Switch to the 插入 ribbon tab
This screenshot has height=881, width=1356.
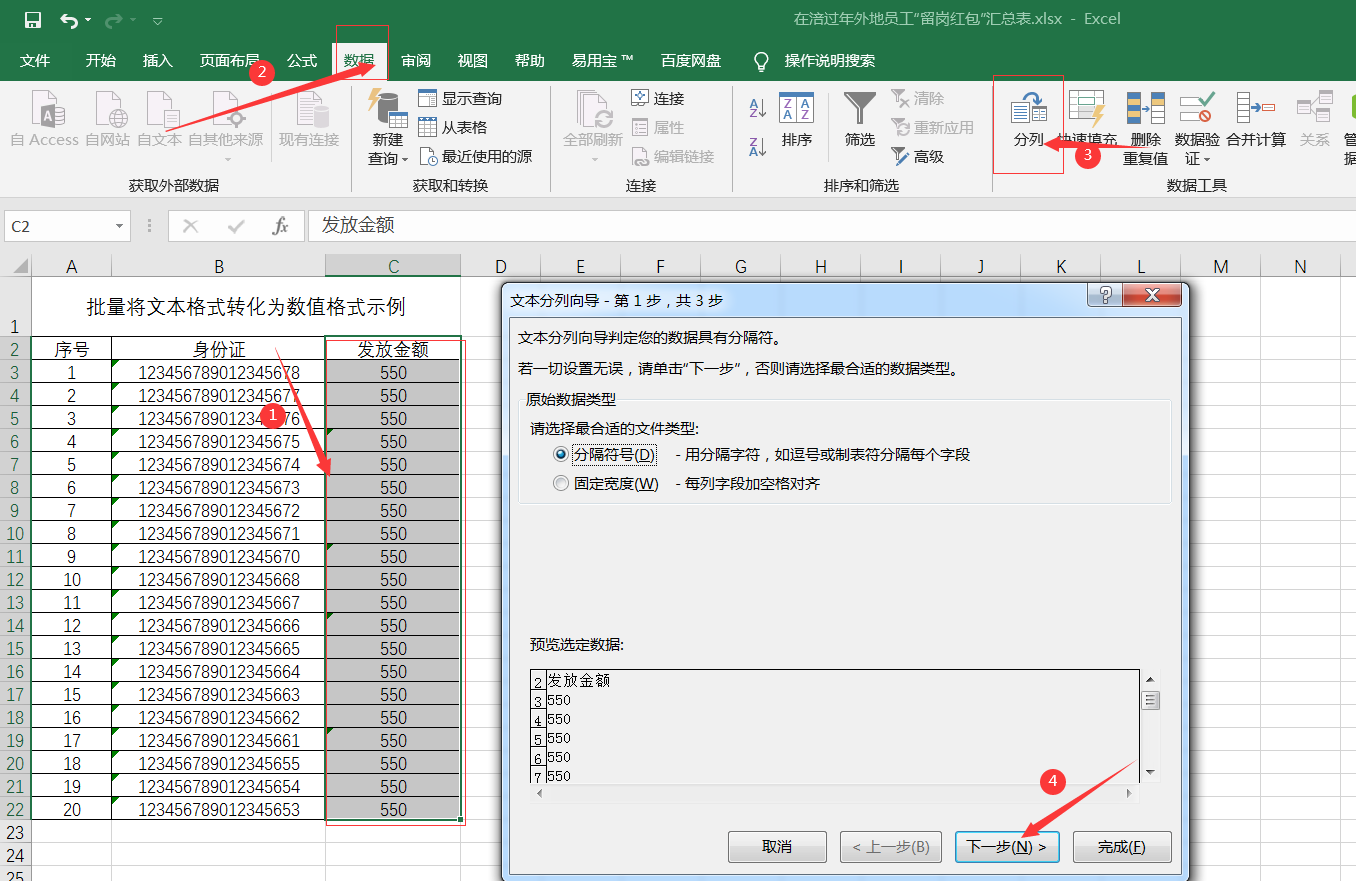158,61
